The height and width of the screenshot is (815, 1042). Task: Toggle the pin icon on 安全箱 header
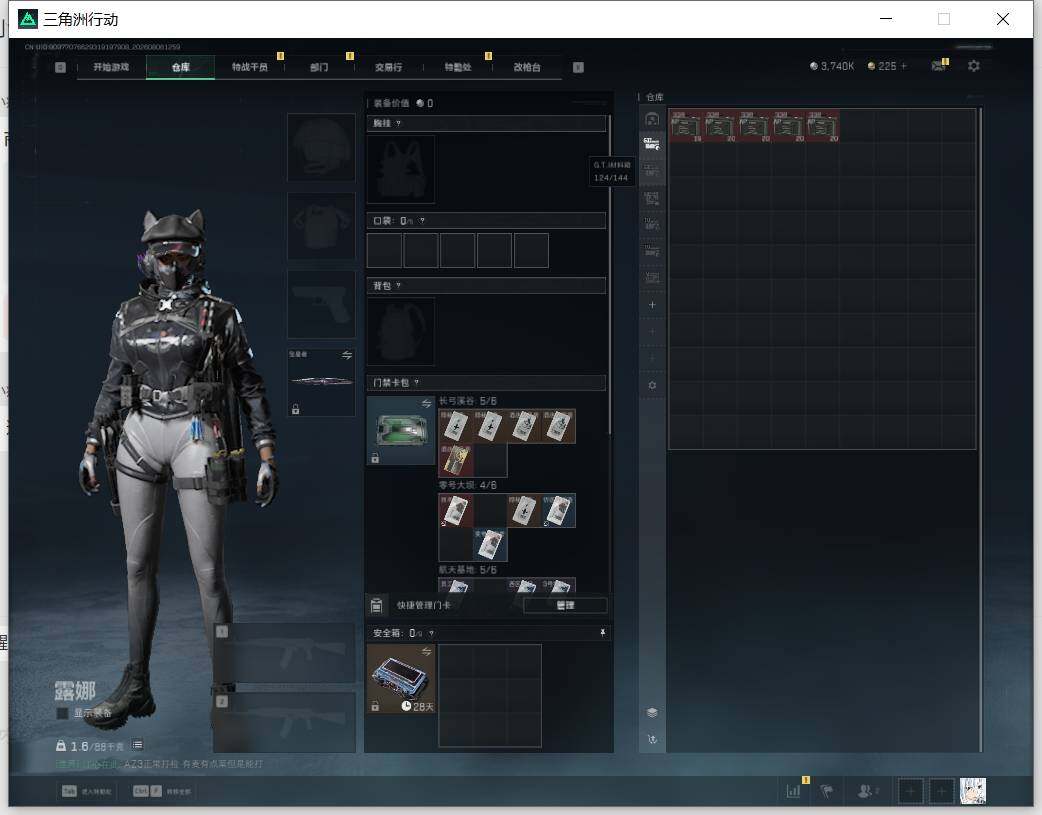[603, 634]
